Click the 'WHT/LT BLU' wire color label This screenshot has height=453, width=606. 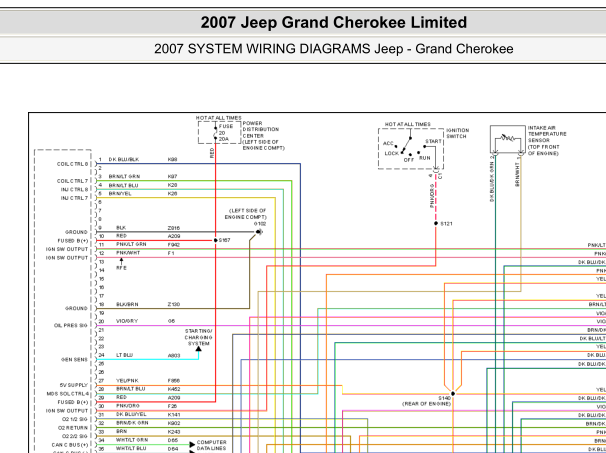tap(131, 448)
